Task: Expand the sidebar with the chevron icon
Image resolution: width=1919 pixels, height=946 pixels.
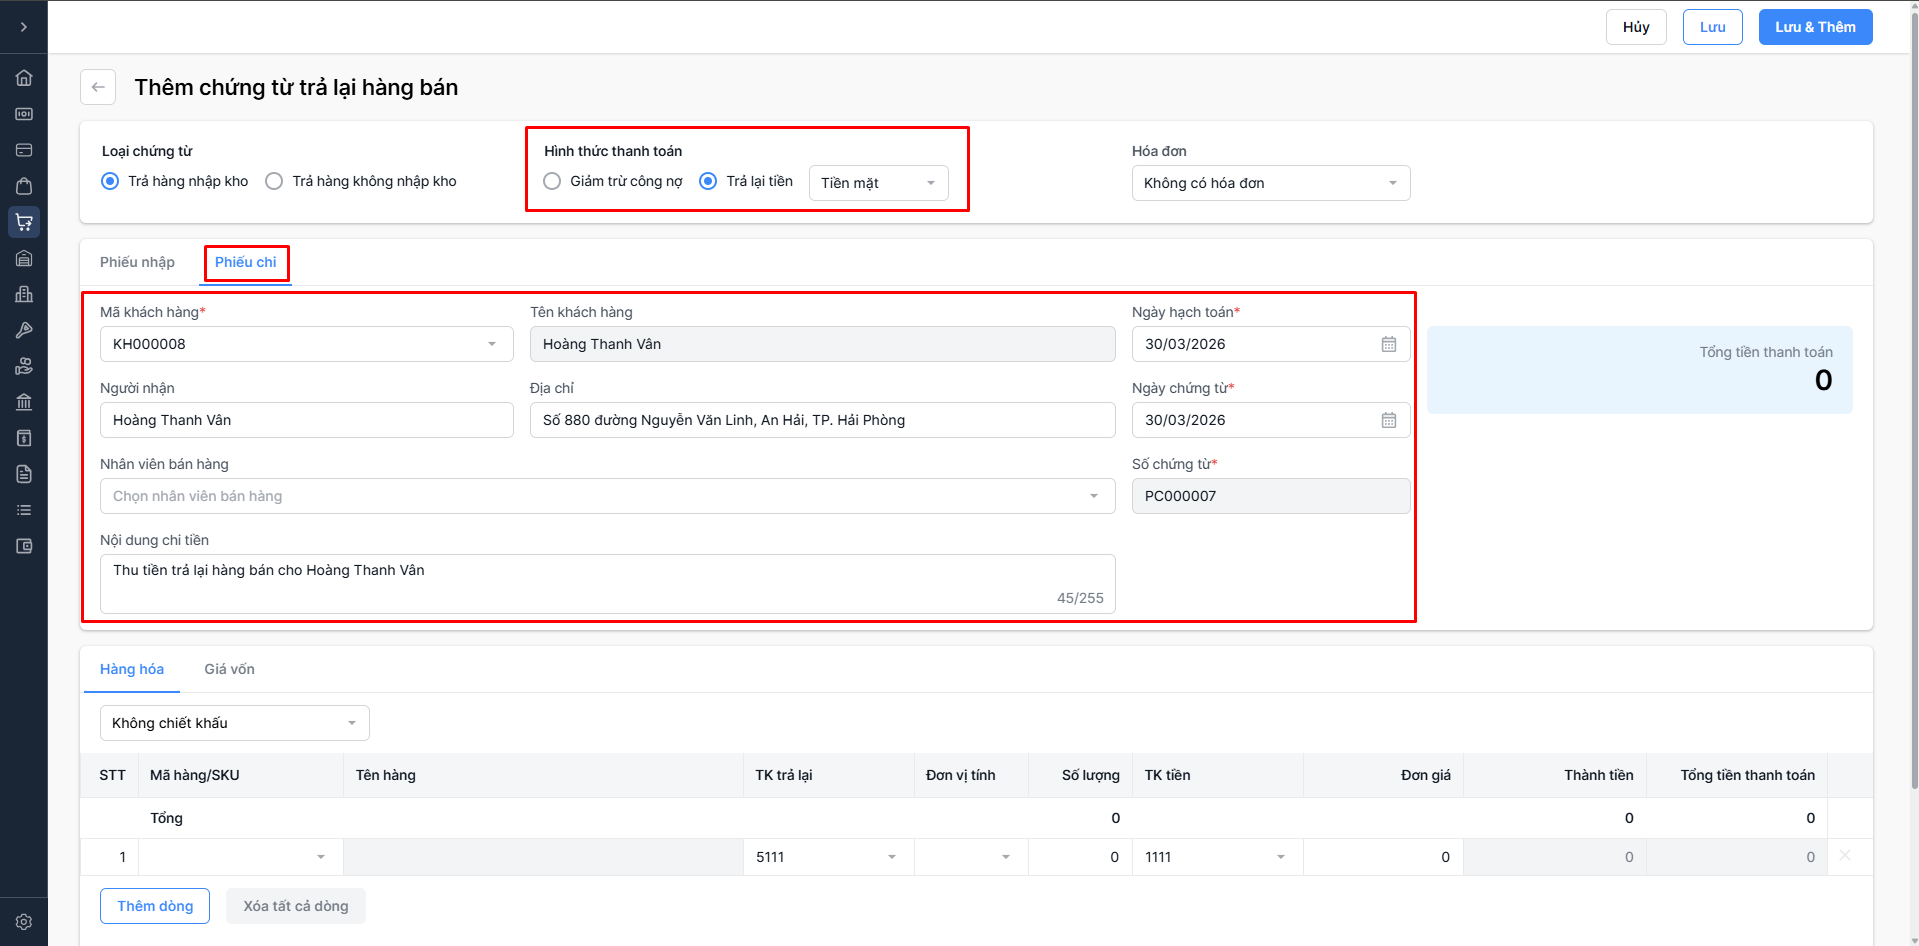Action: (24, 27)
